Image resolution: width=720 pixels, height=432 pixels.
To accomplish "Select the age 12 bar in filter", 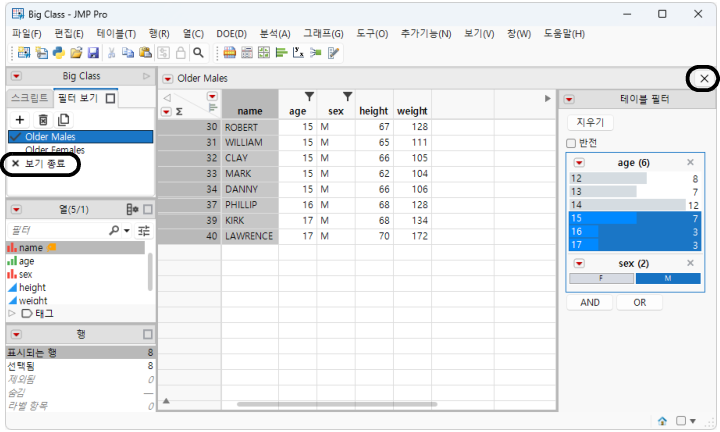I will (634, 178).
